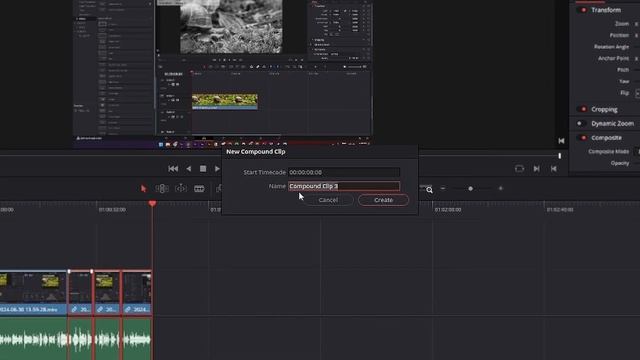Click the Anchor Point label
This screenshot has height=360, width=640.
[x=613, y=58]
